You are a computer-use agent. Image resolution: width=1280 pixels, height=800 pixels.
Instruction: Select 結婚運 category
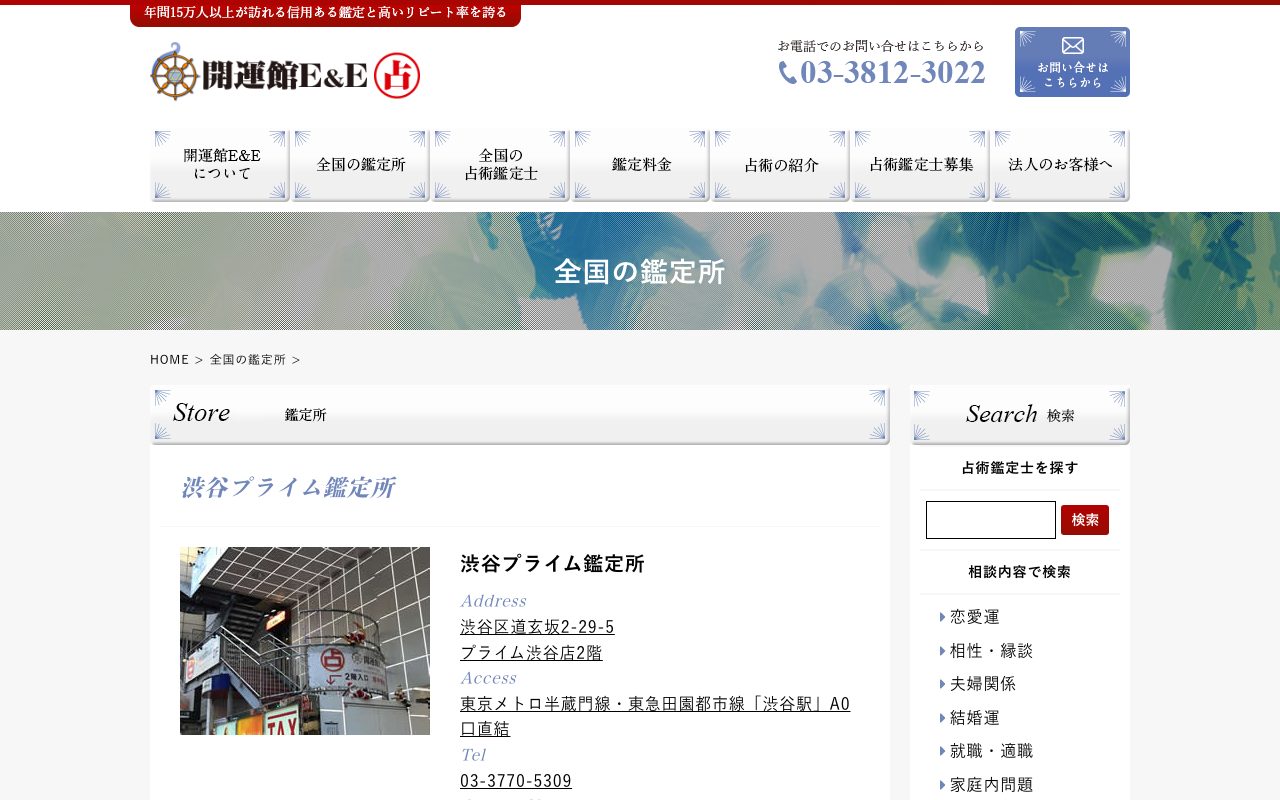[x=975, y=718]
